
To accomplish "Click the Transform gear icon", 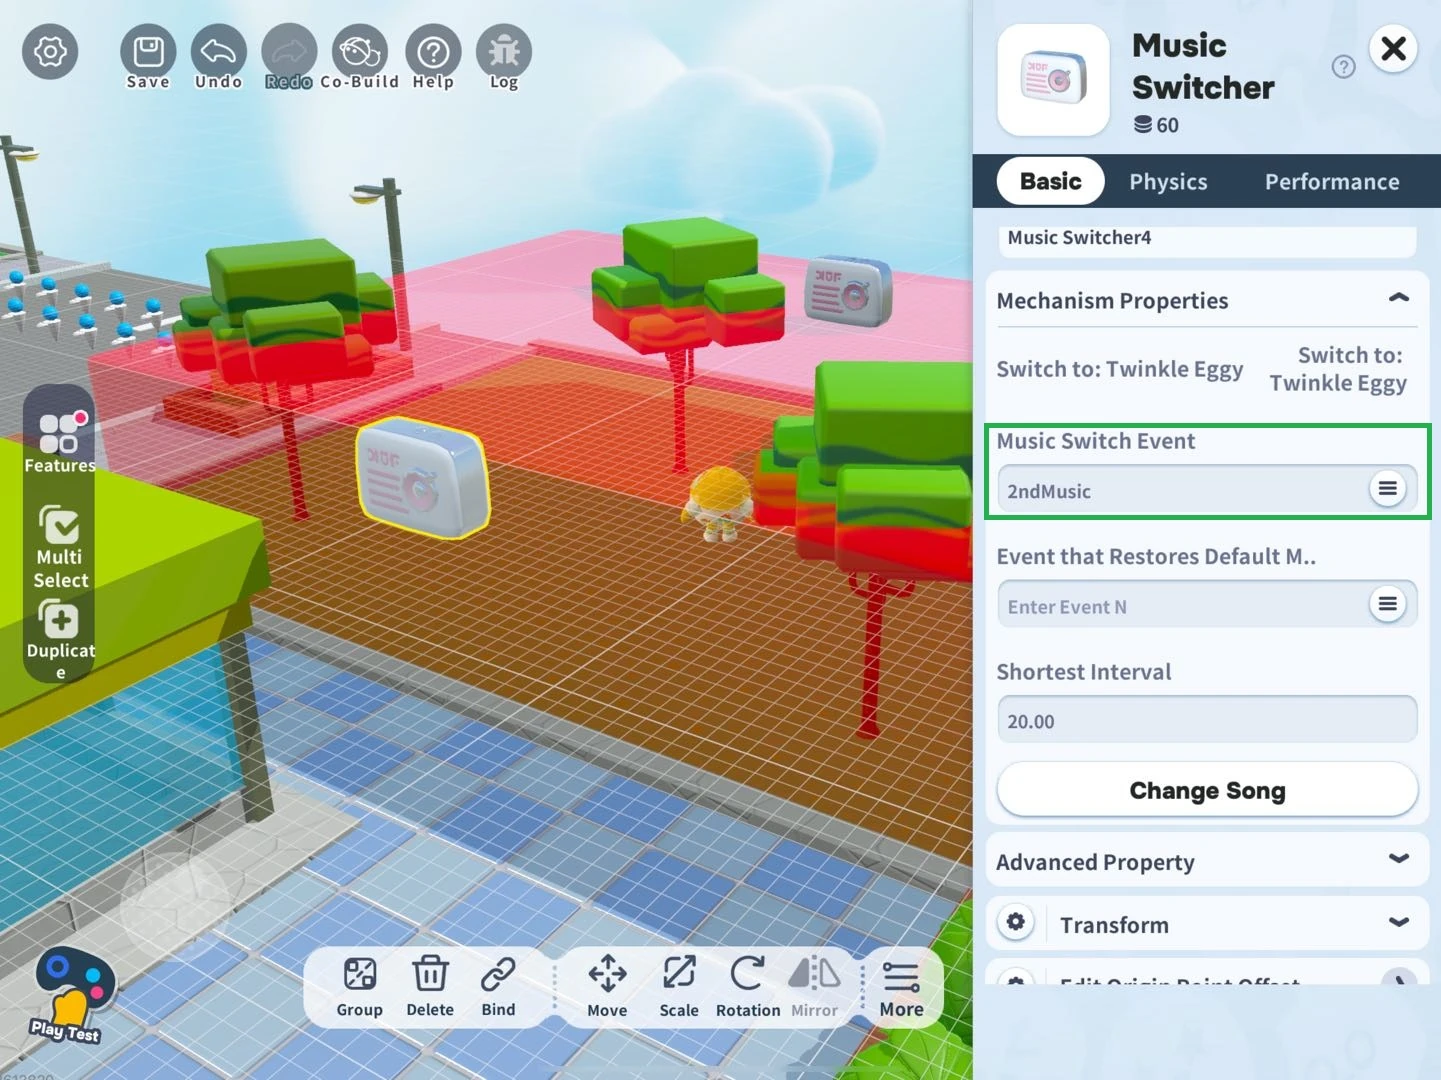I will point(1016,922).
